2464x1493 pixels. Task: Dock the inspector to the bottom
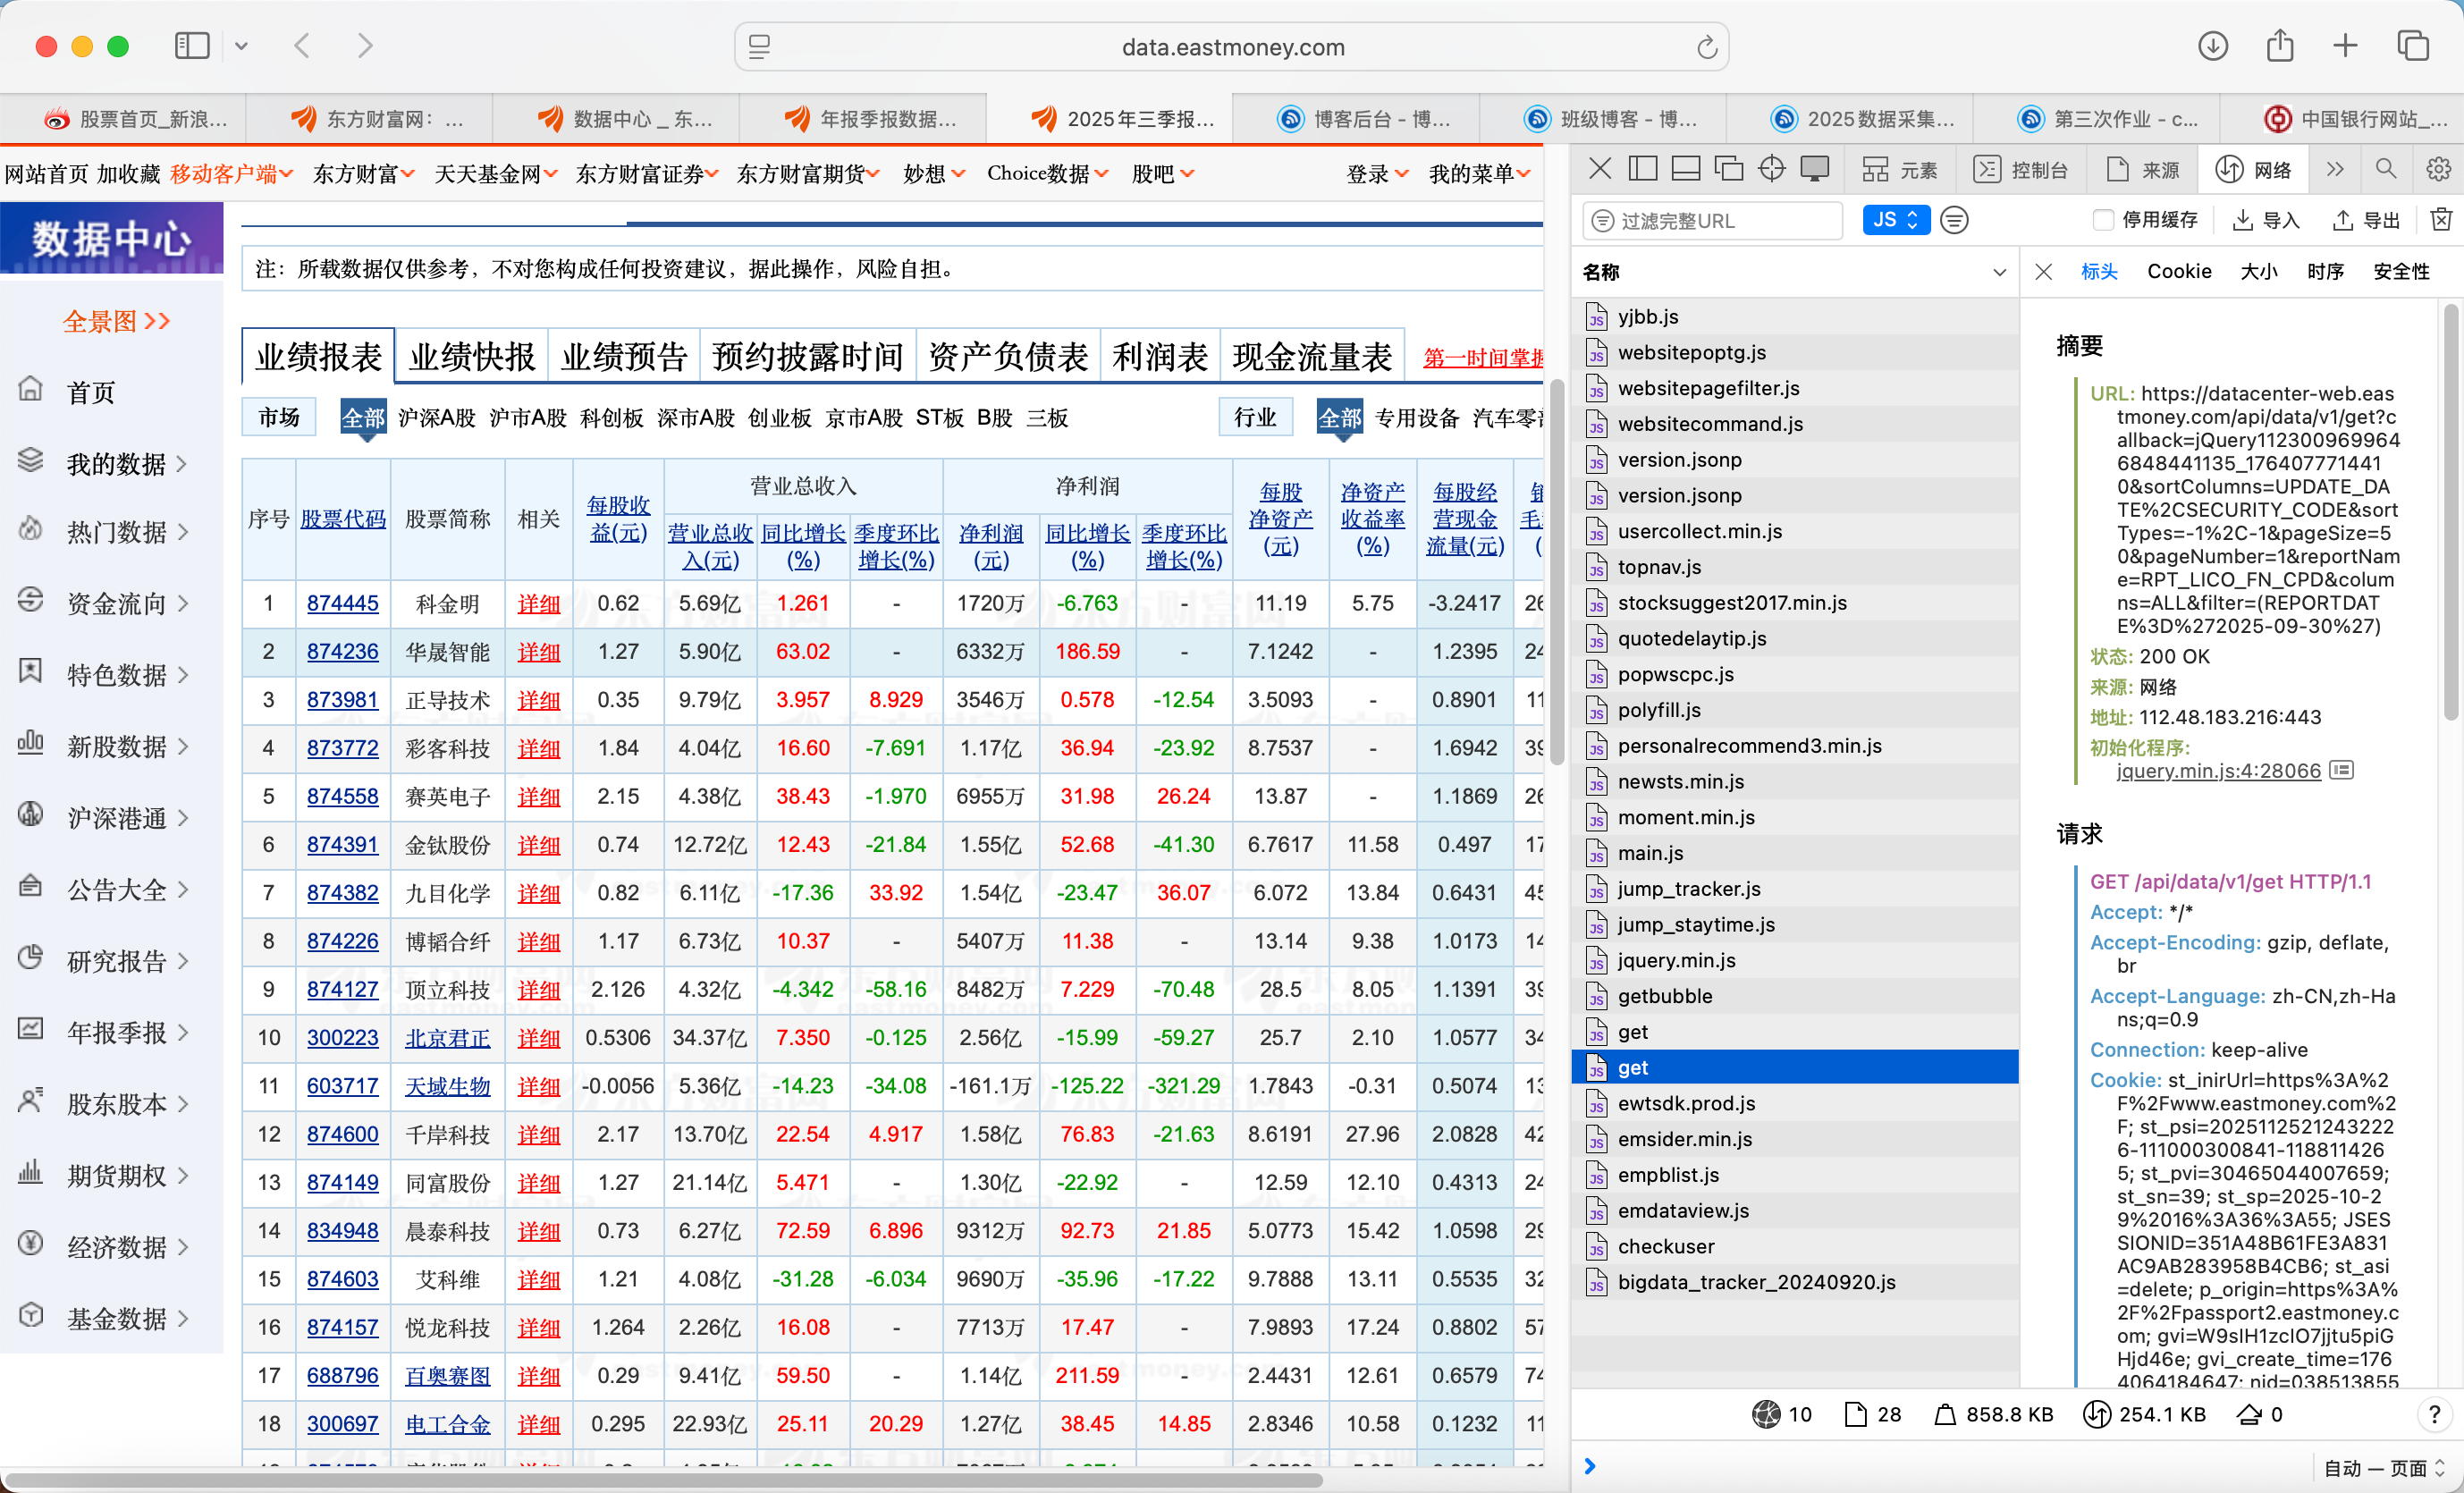(x=1686, y=169)
